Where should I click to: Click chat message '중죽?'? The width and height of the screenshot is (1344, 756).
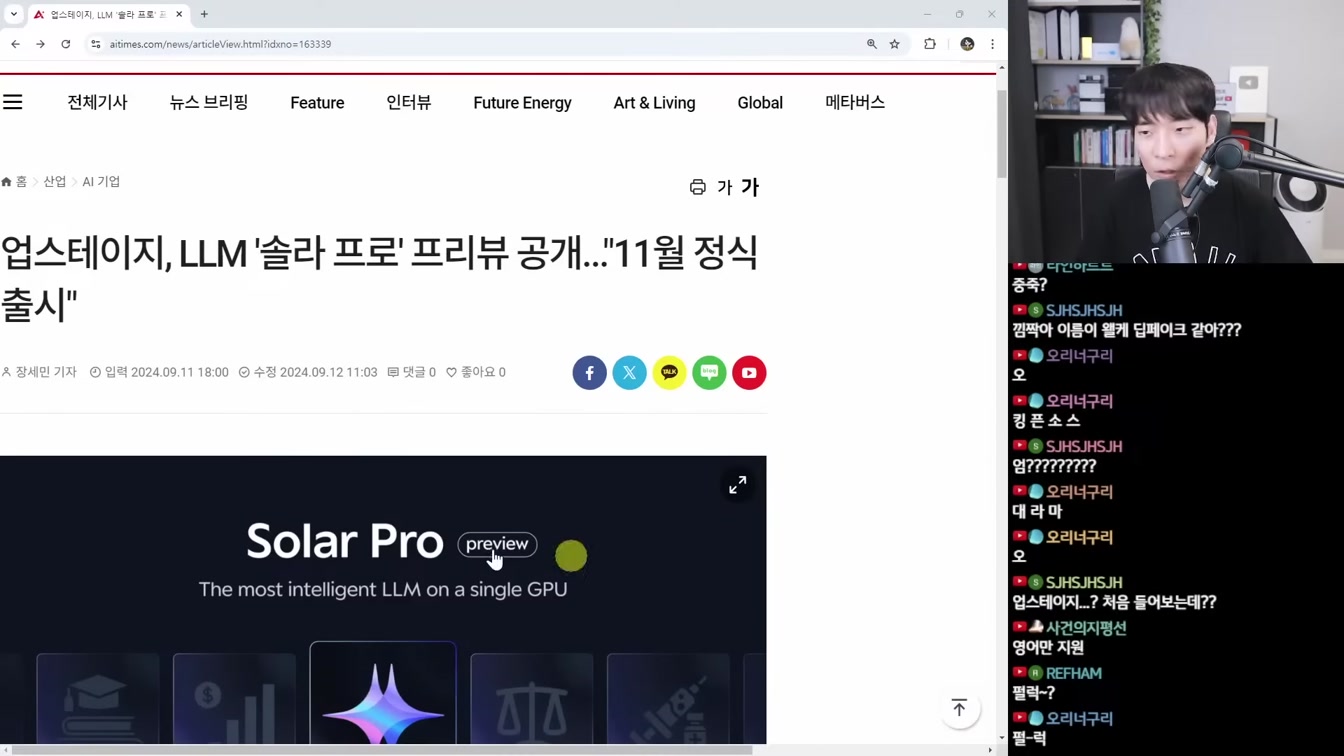click(x=1029, y=285)
